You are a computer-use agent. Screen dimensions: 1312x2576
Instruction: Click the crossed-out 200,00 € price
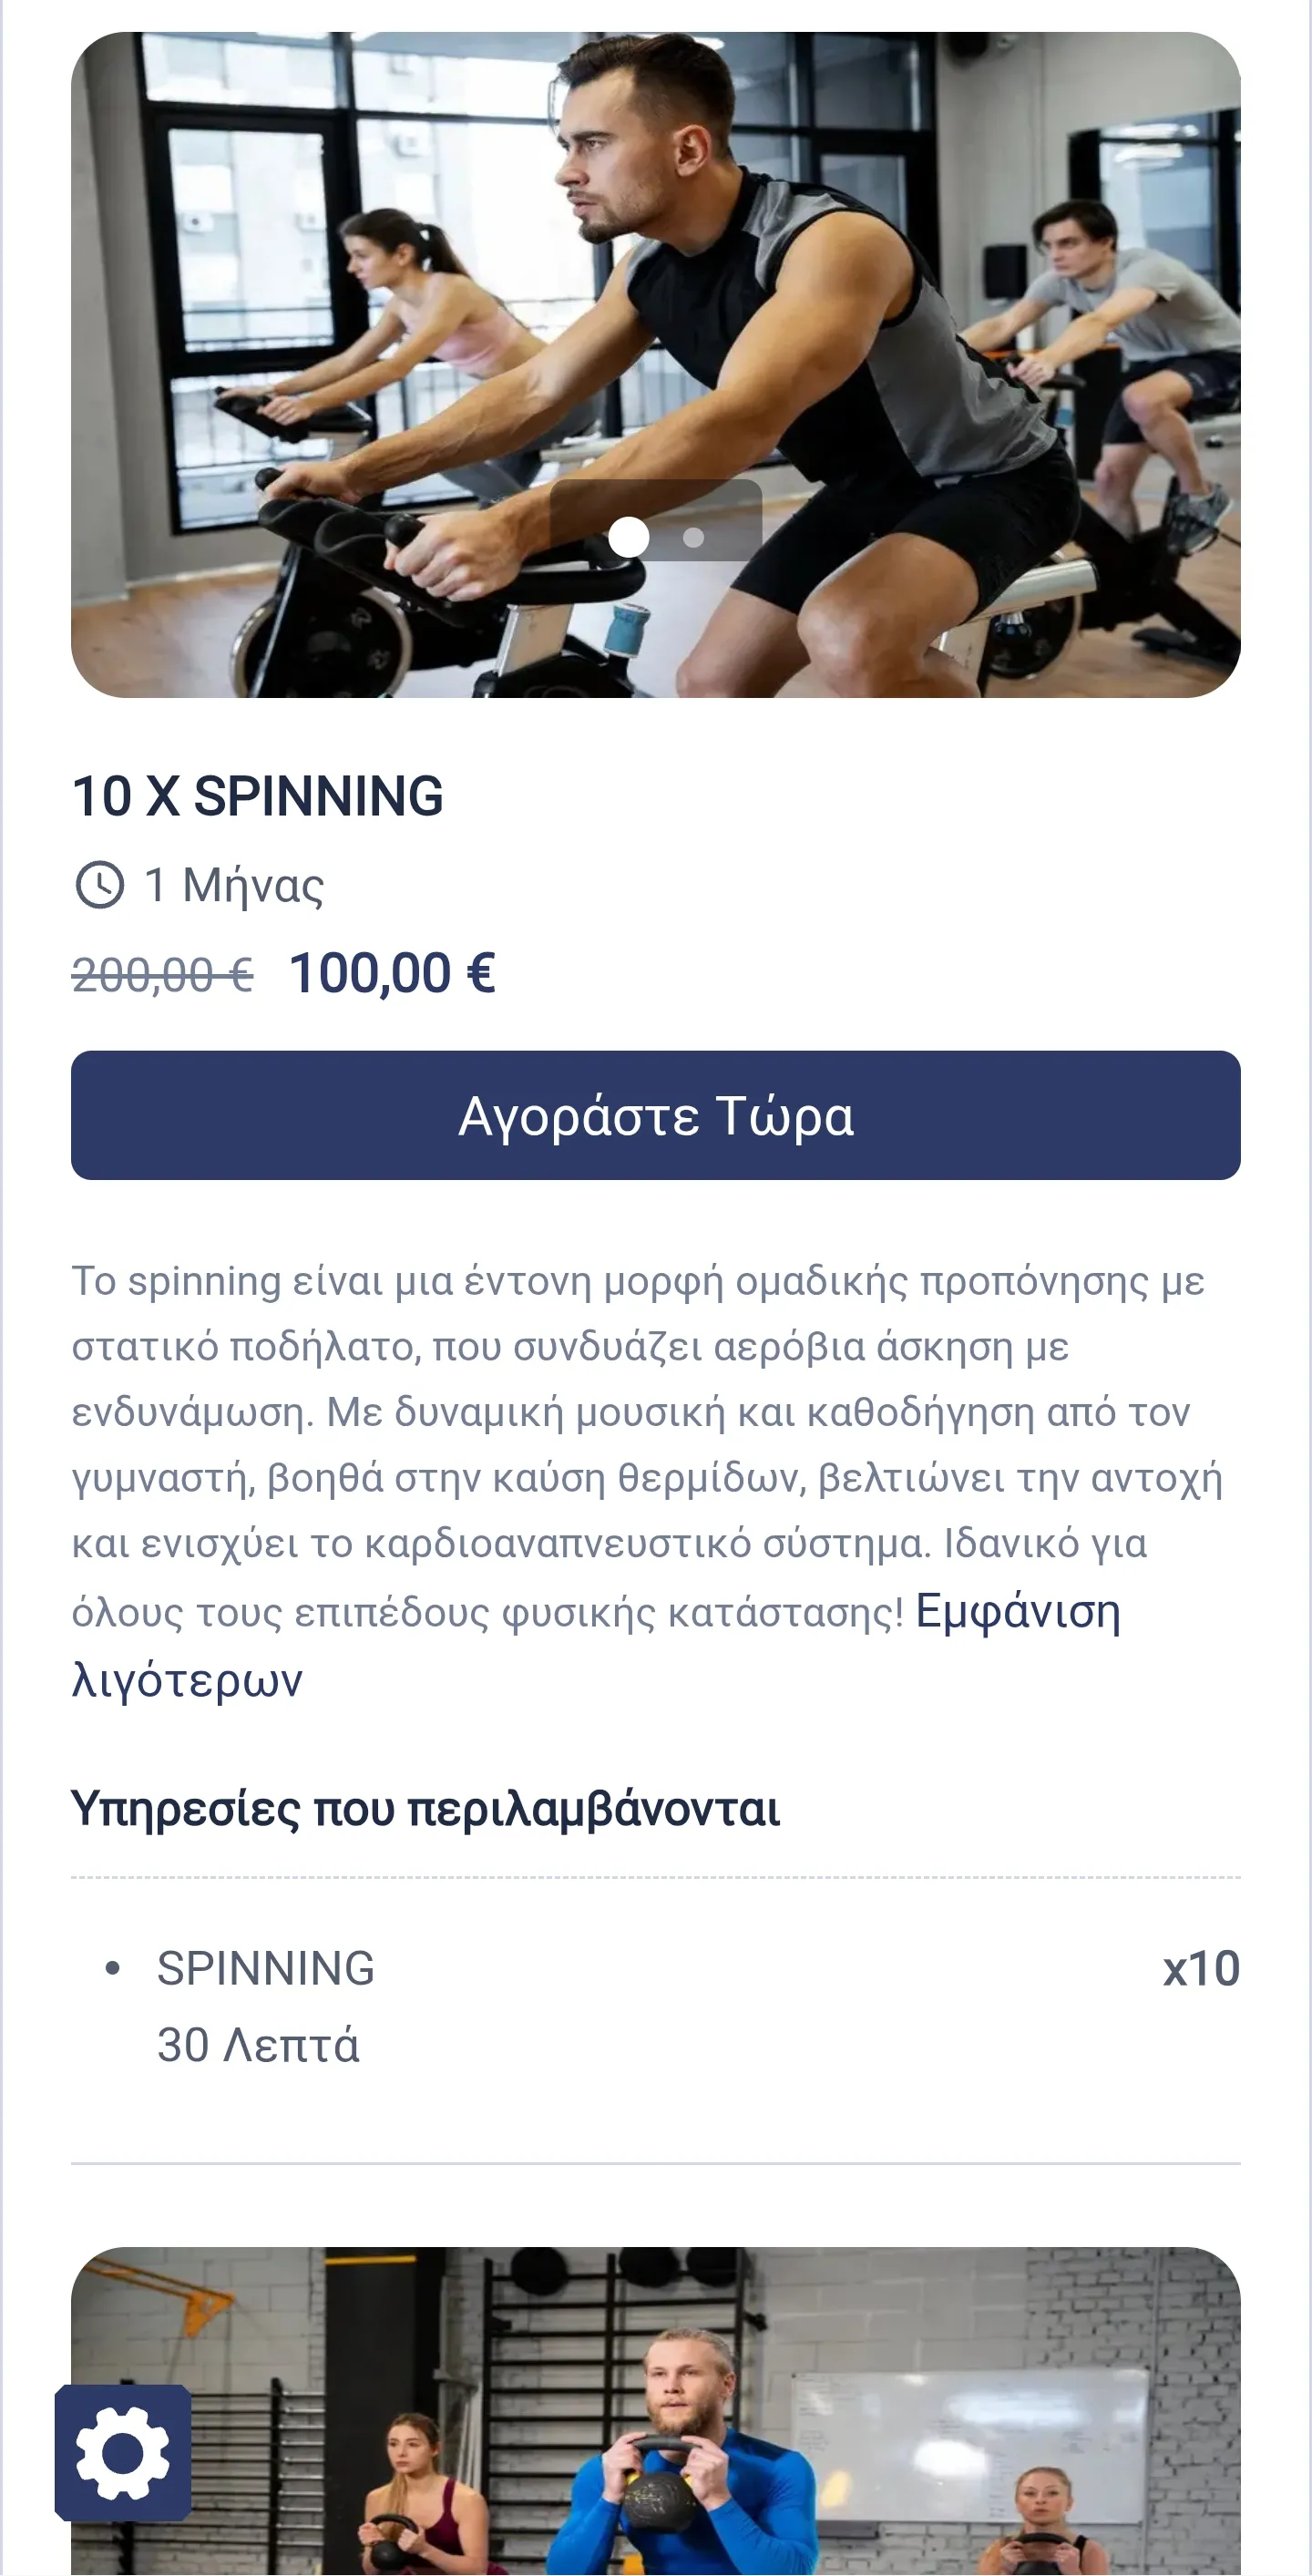pyautogui.click(x=162, y=974)
